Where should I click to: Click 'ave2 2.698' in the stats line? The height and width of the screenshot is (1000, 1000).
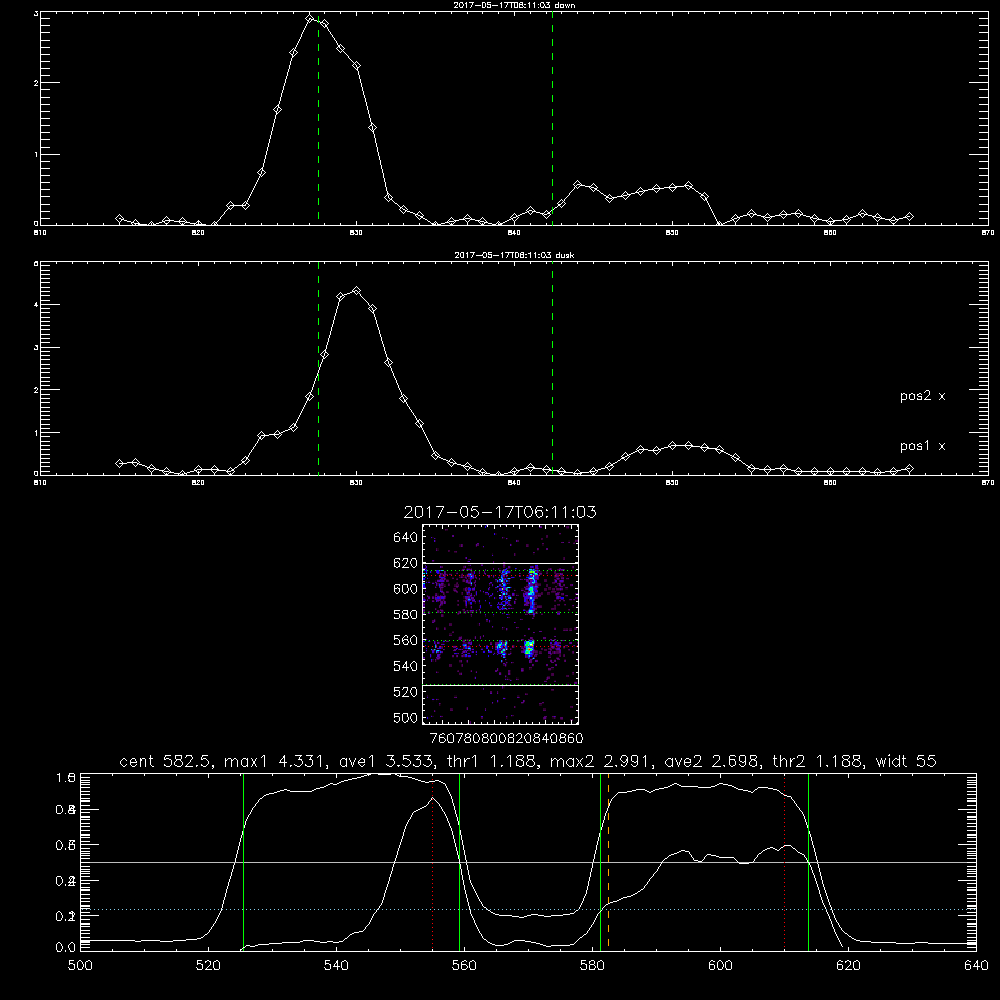[712, 761]
